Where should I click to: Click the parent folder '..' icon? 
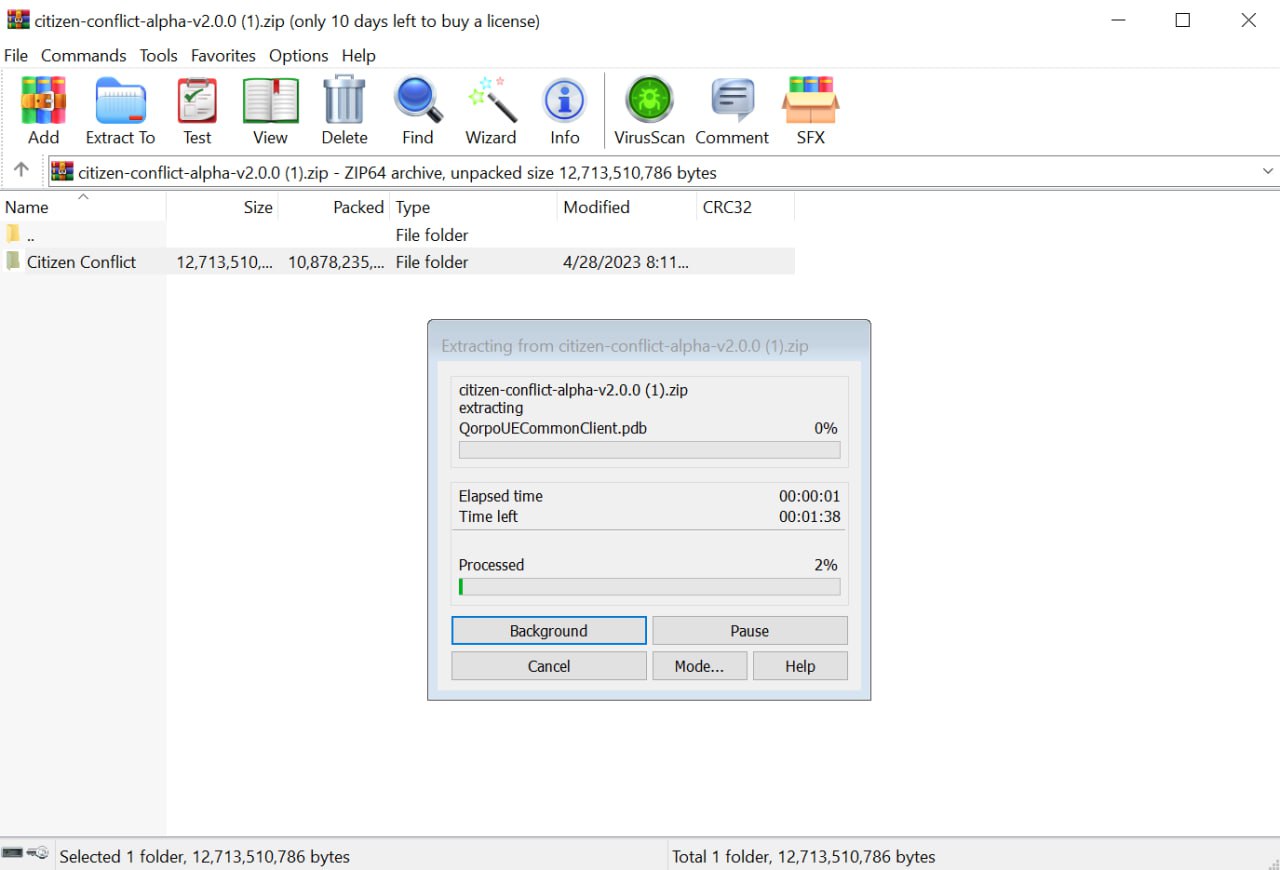click(x=13, y=235)
